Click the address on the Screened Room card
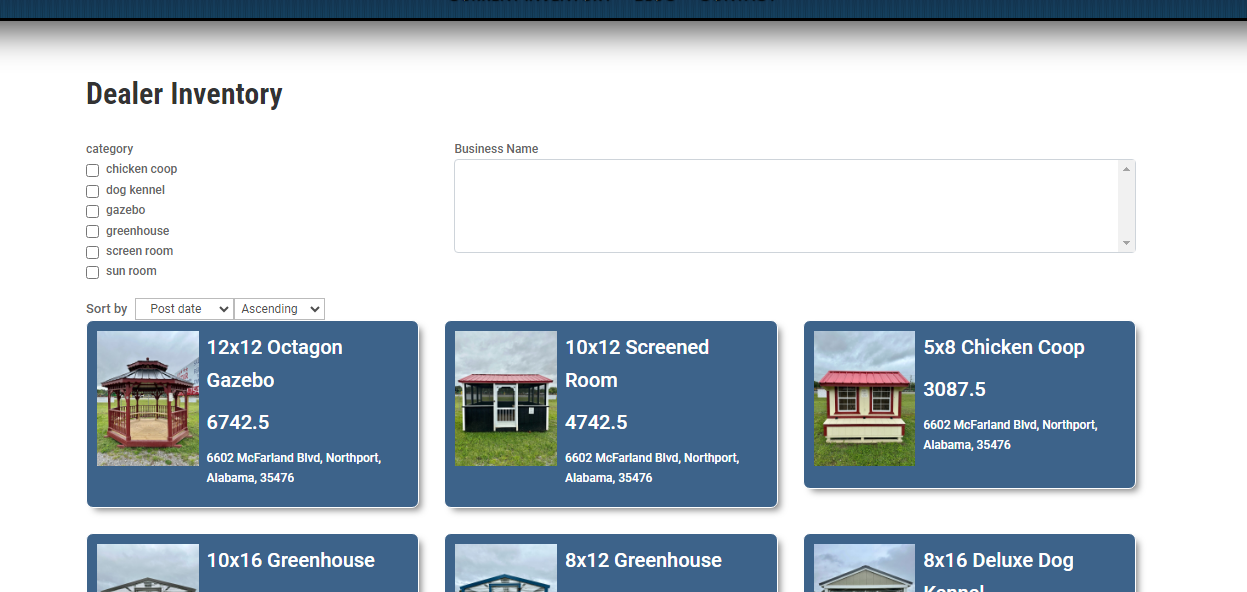 pos(652,468)
